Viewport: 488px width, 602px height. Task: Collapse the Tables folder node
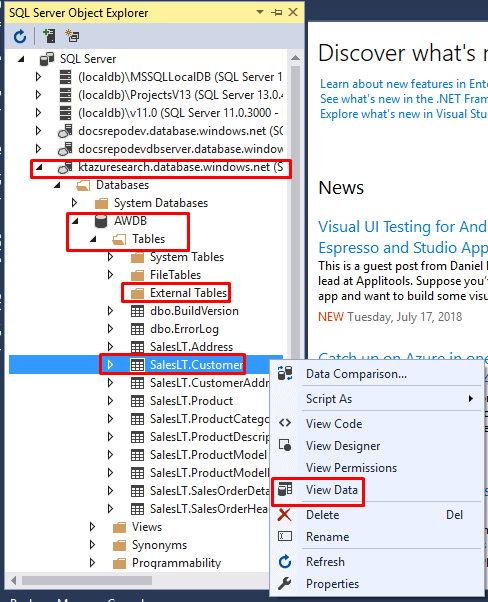(x=93, y=240)
